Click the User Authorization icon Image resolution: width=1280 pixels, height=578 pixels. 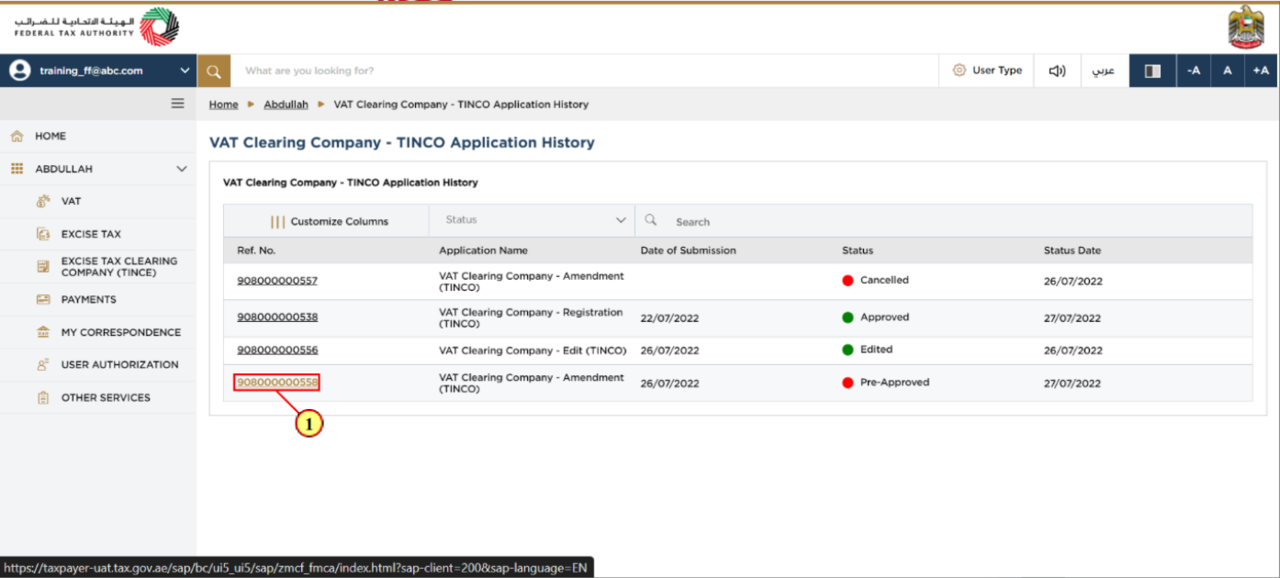pyautogui.click(x=43, y=365)
